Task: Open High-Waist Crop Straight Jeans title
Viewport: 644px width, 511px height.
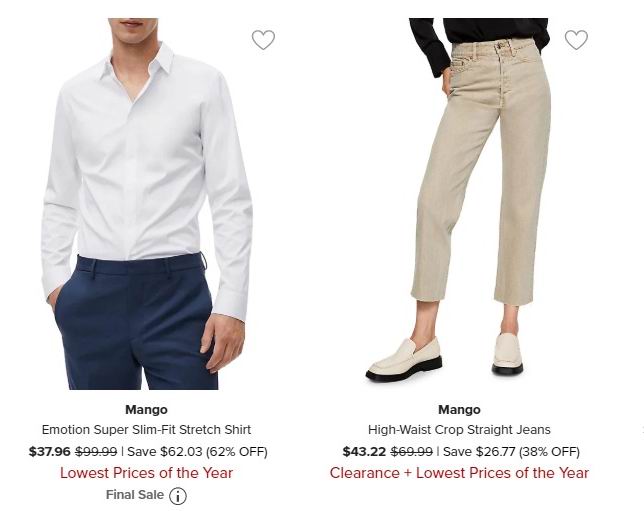Action: pyautogui.click(x=459, y=430)
